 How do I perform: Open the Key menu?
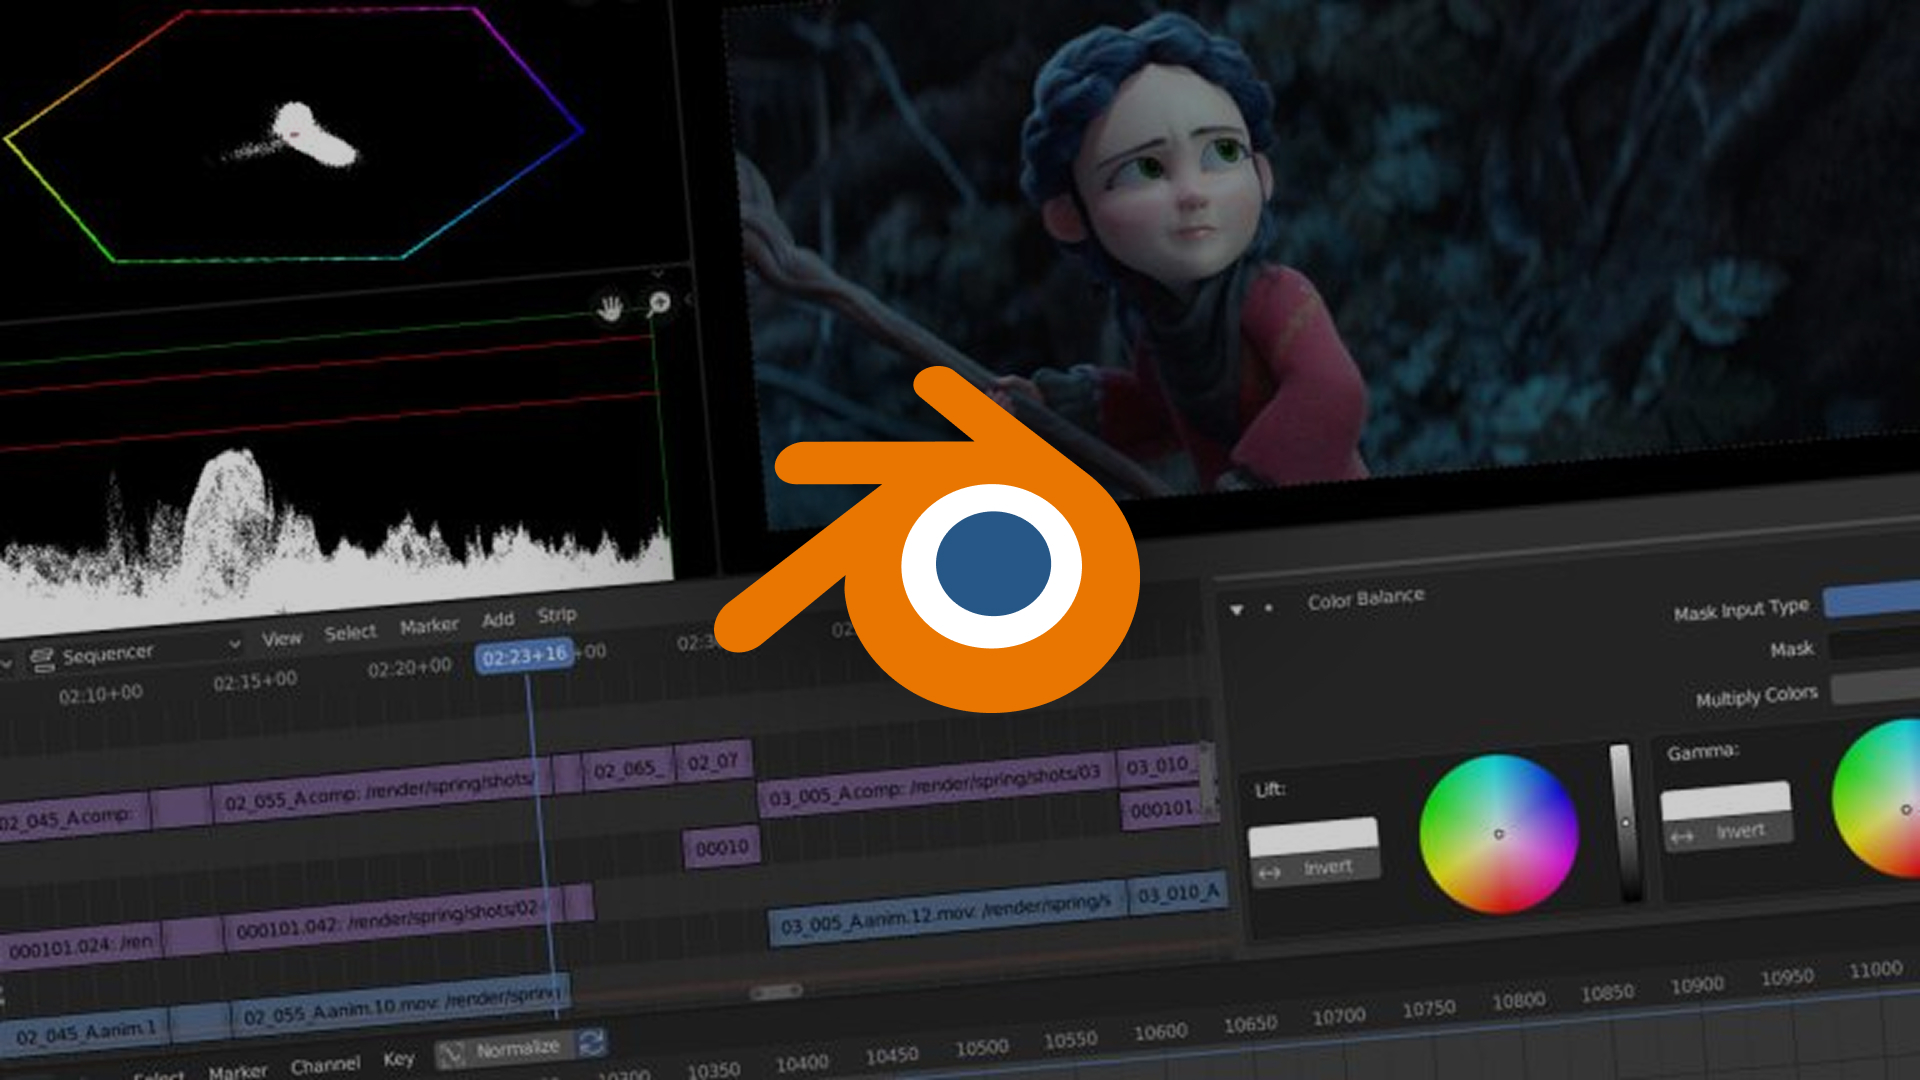tap(398, 1060)
